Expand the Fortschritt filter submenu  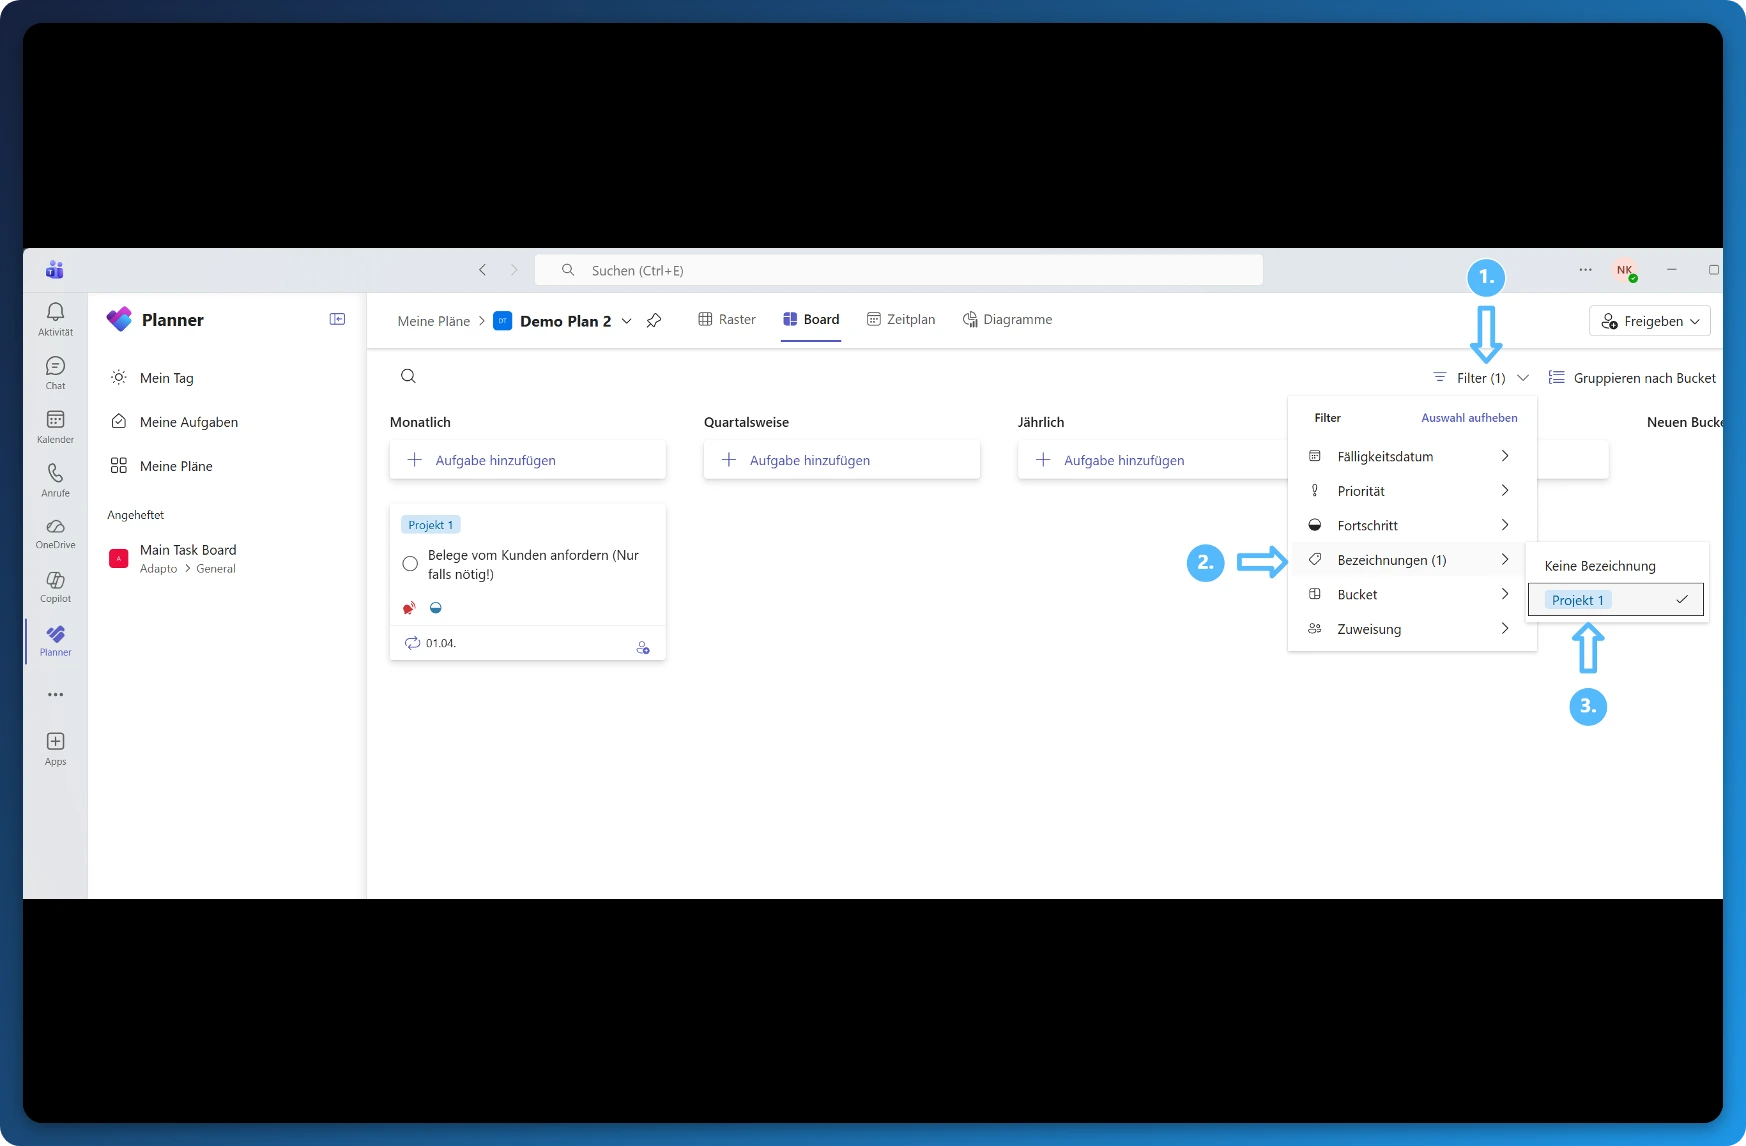(1411, 525)
